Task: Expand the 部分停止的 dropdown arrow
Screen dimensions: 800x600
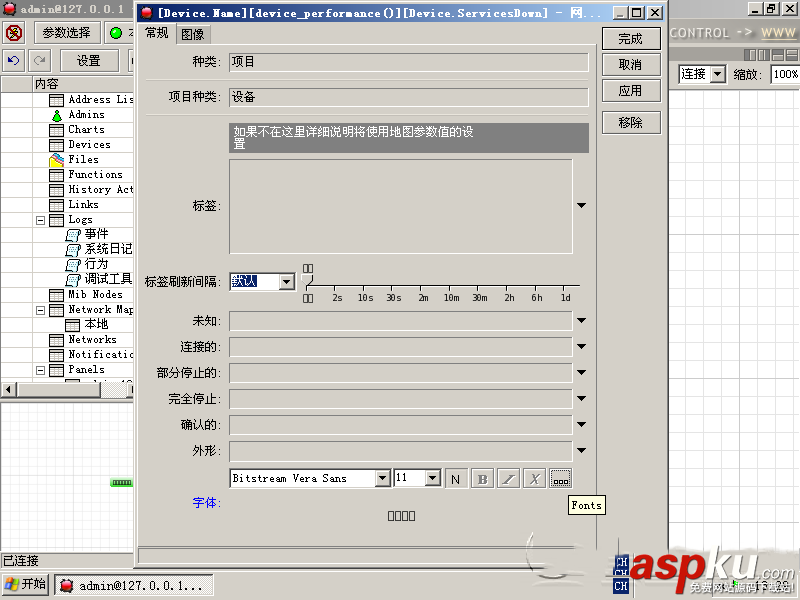Action: pyautogui.click(x=582, y=372)
